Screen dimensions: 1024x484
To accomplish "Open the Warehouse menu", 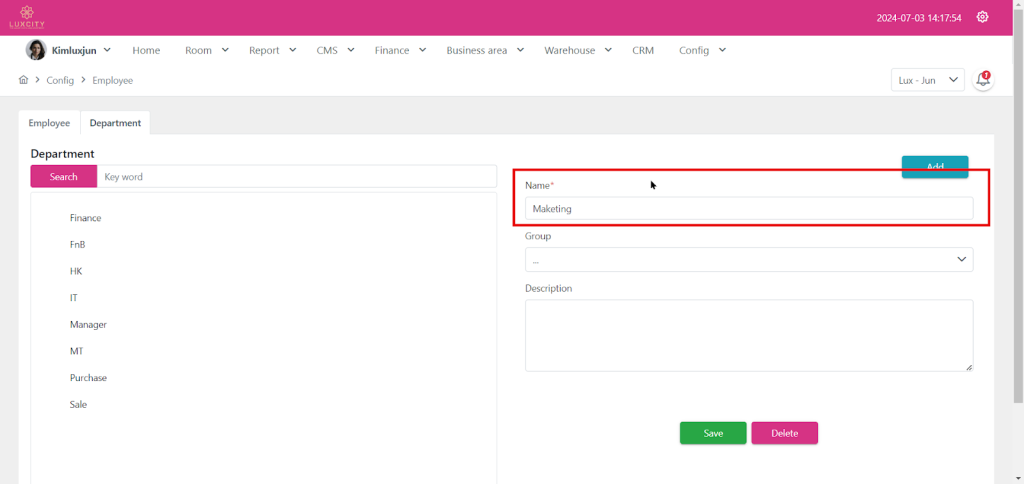I will 578,50.
